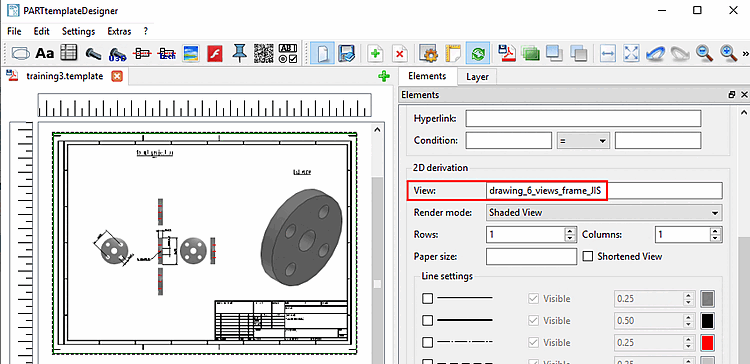Open the Settings menu
Viewport: 750px width, 364px height.
[78, 32]
